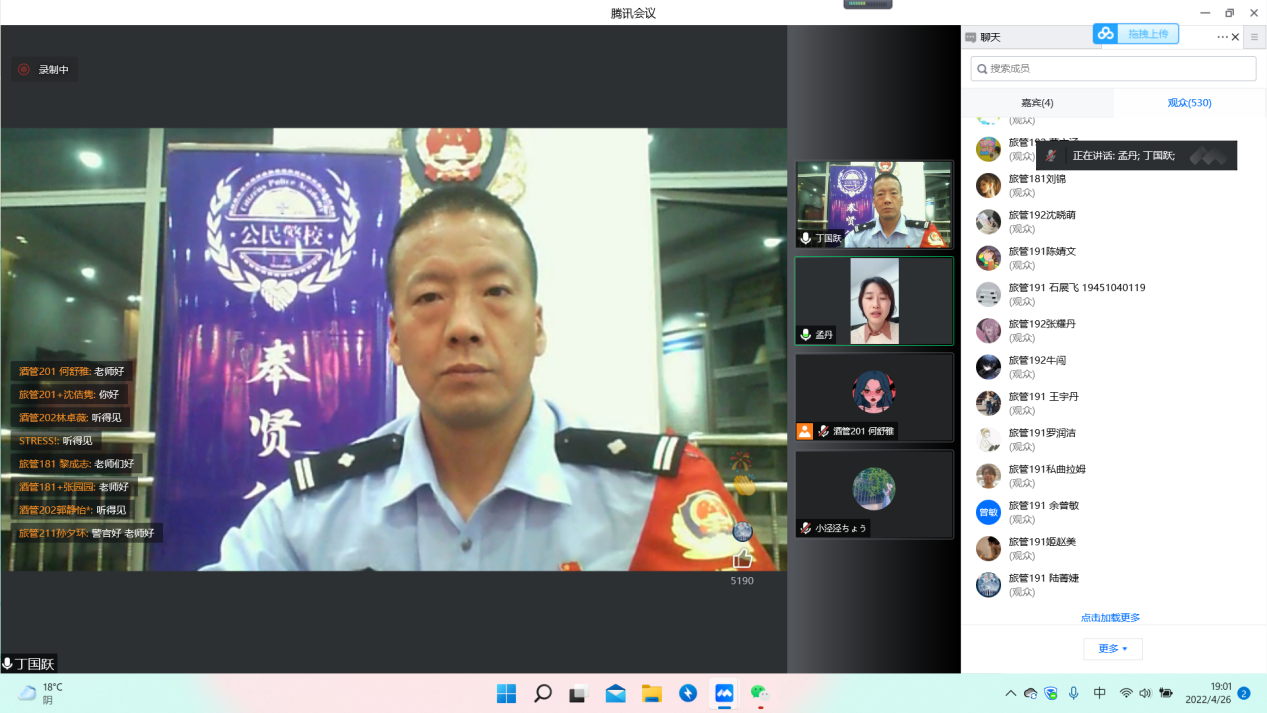Click the chat bubble icon beside 聊天
The image size is (1267, 713).
click(970, 37)
